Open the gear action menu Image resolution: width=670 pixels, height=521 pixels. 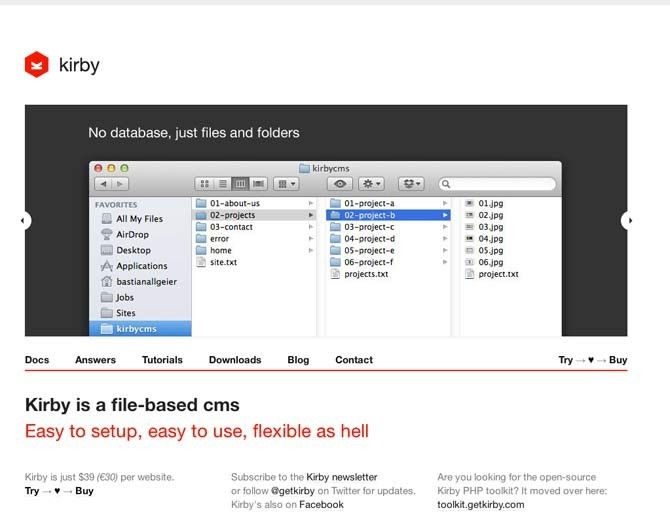coord(371,184)
